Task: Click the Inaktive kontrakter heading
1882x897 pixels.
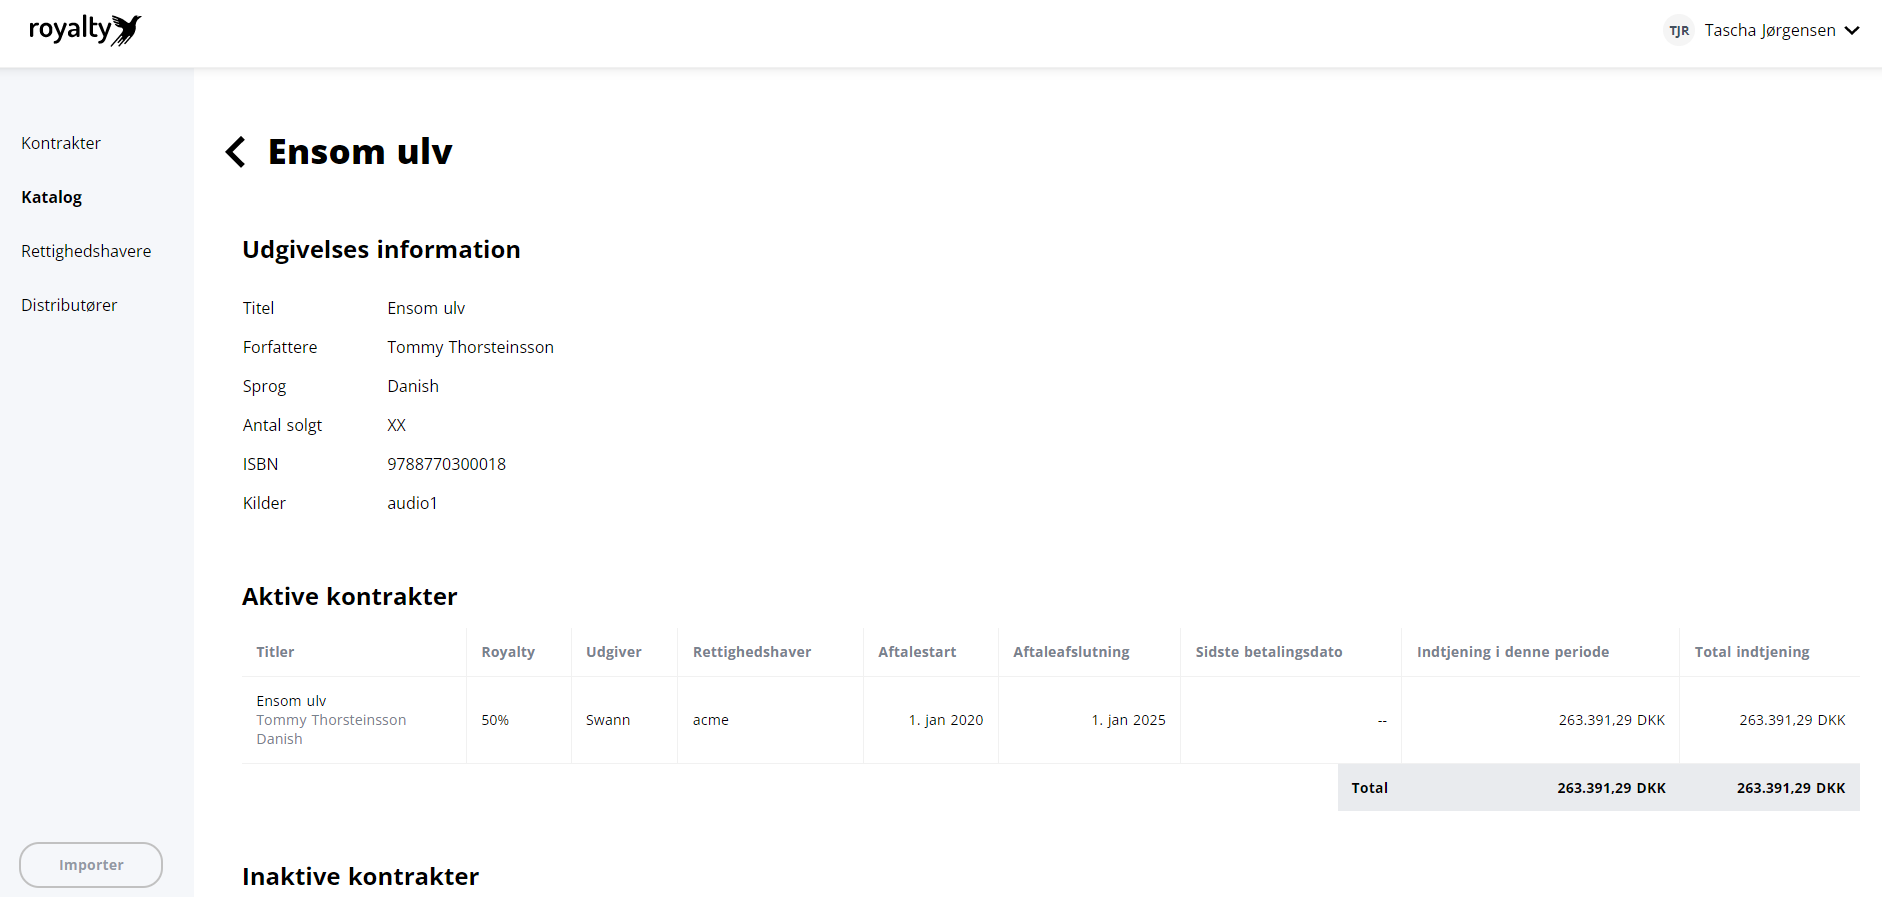Action: point(360,877)
